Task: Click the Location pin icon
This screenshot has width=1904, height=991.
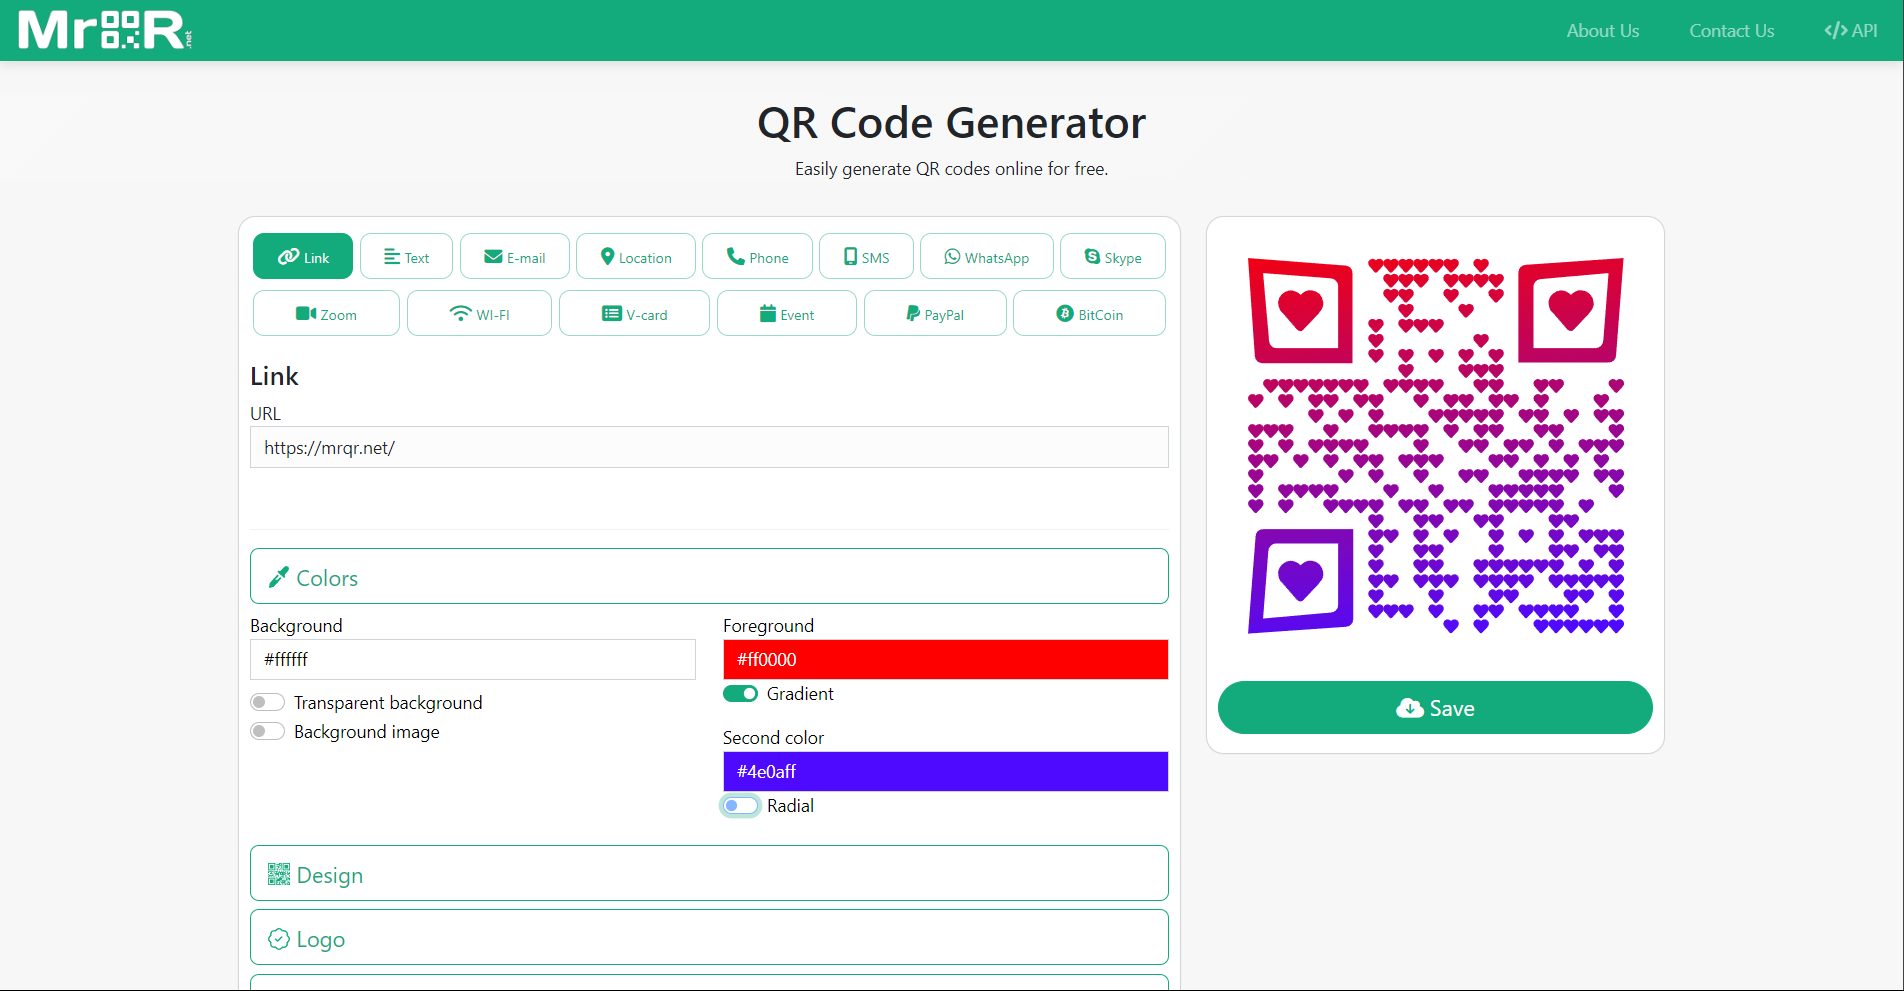Action: tap(607, 257)
